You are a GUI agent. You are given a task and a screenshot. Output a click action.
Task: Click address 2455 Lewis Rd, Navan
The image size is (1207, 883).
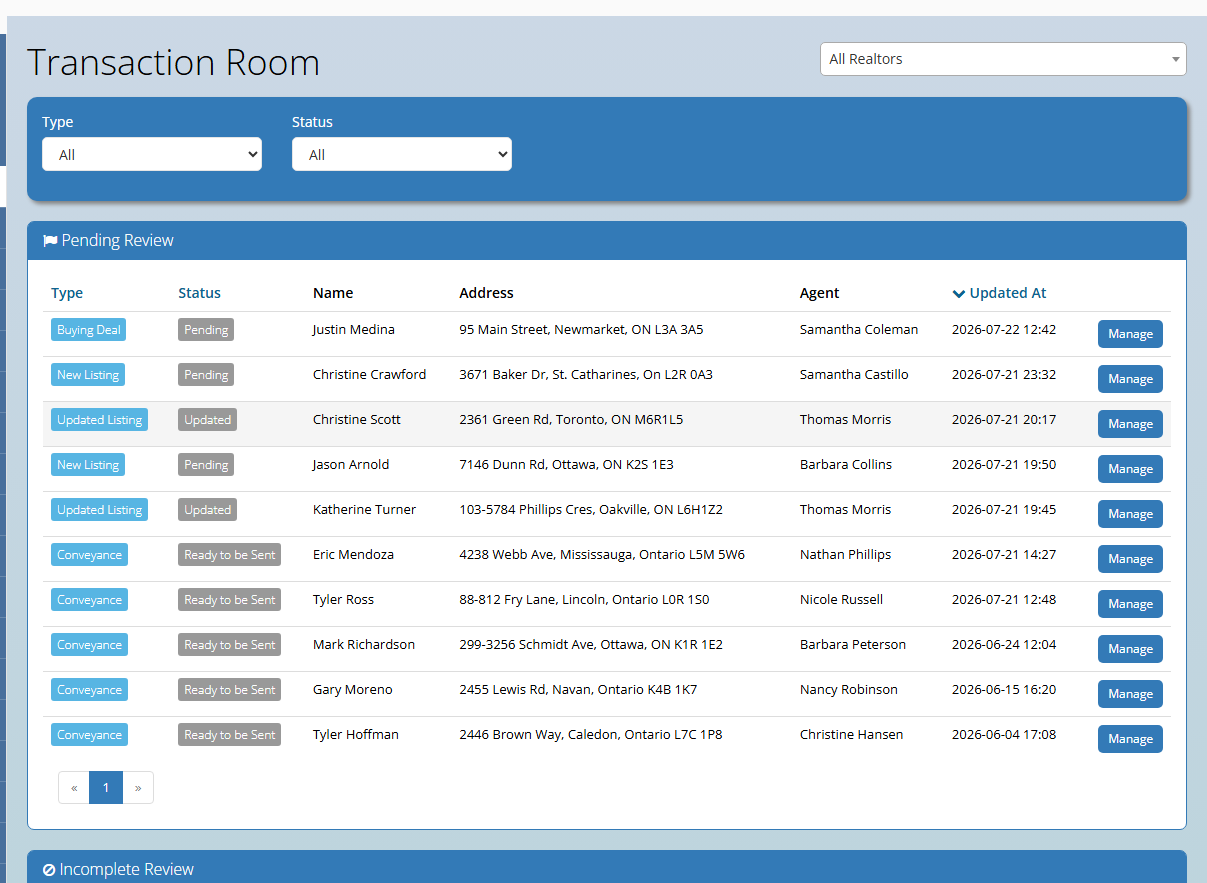click(578, 689)
